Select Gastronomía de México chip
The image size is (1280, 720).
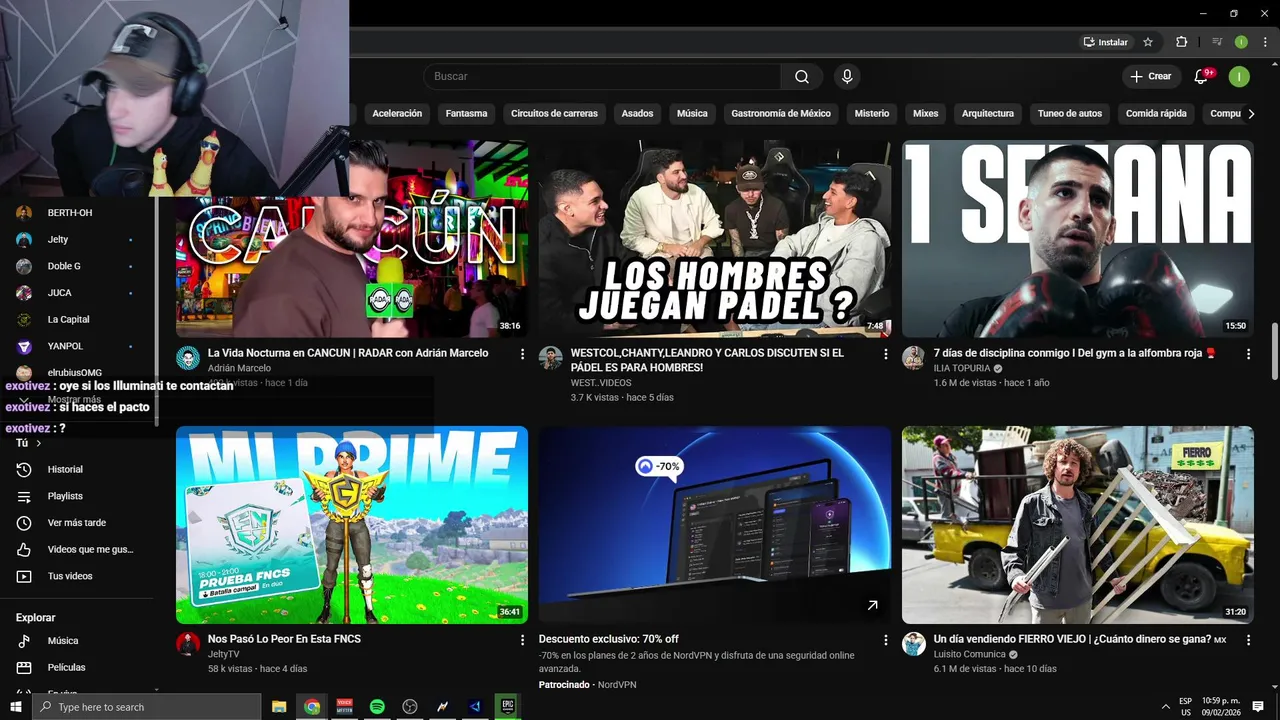781,114
